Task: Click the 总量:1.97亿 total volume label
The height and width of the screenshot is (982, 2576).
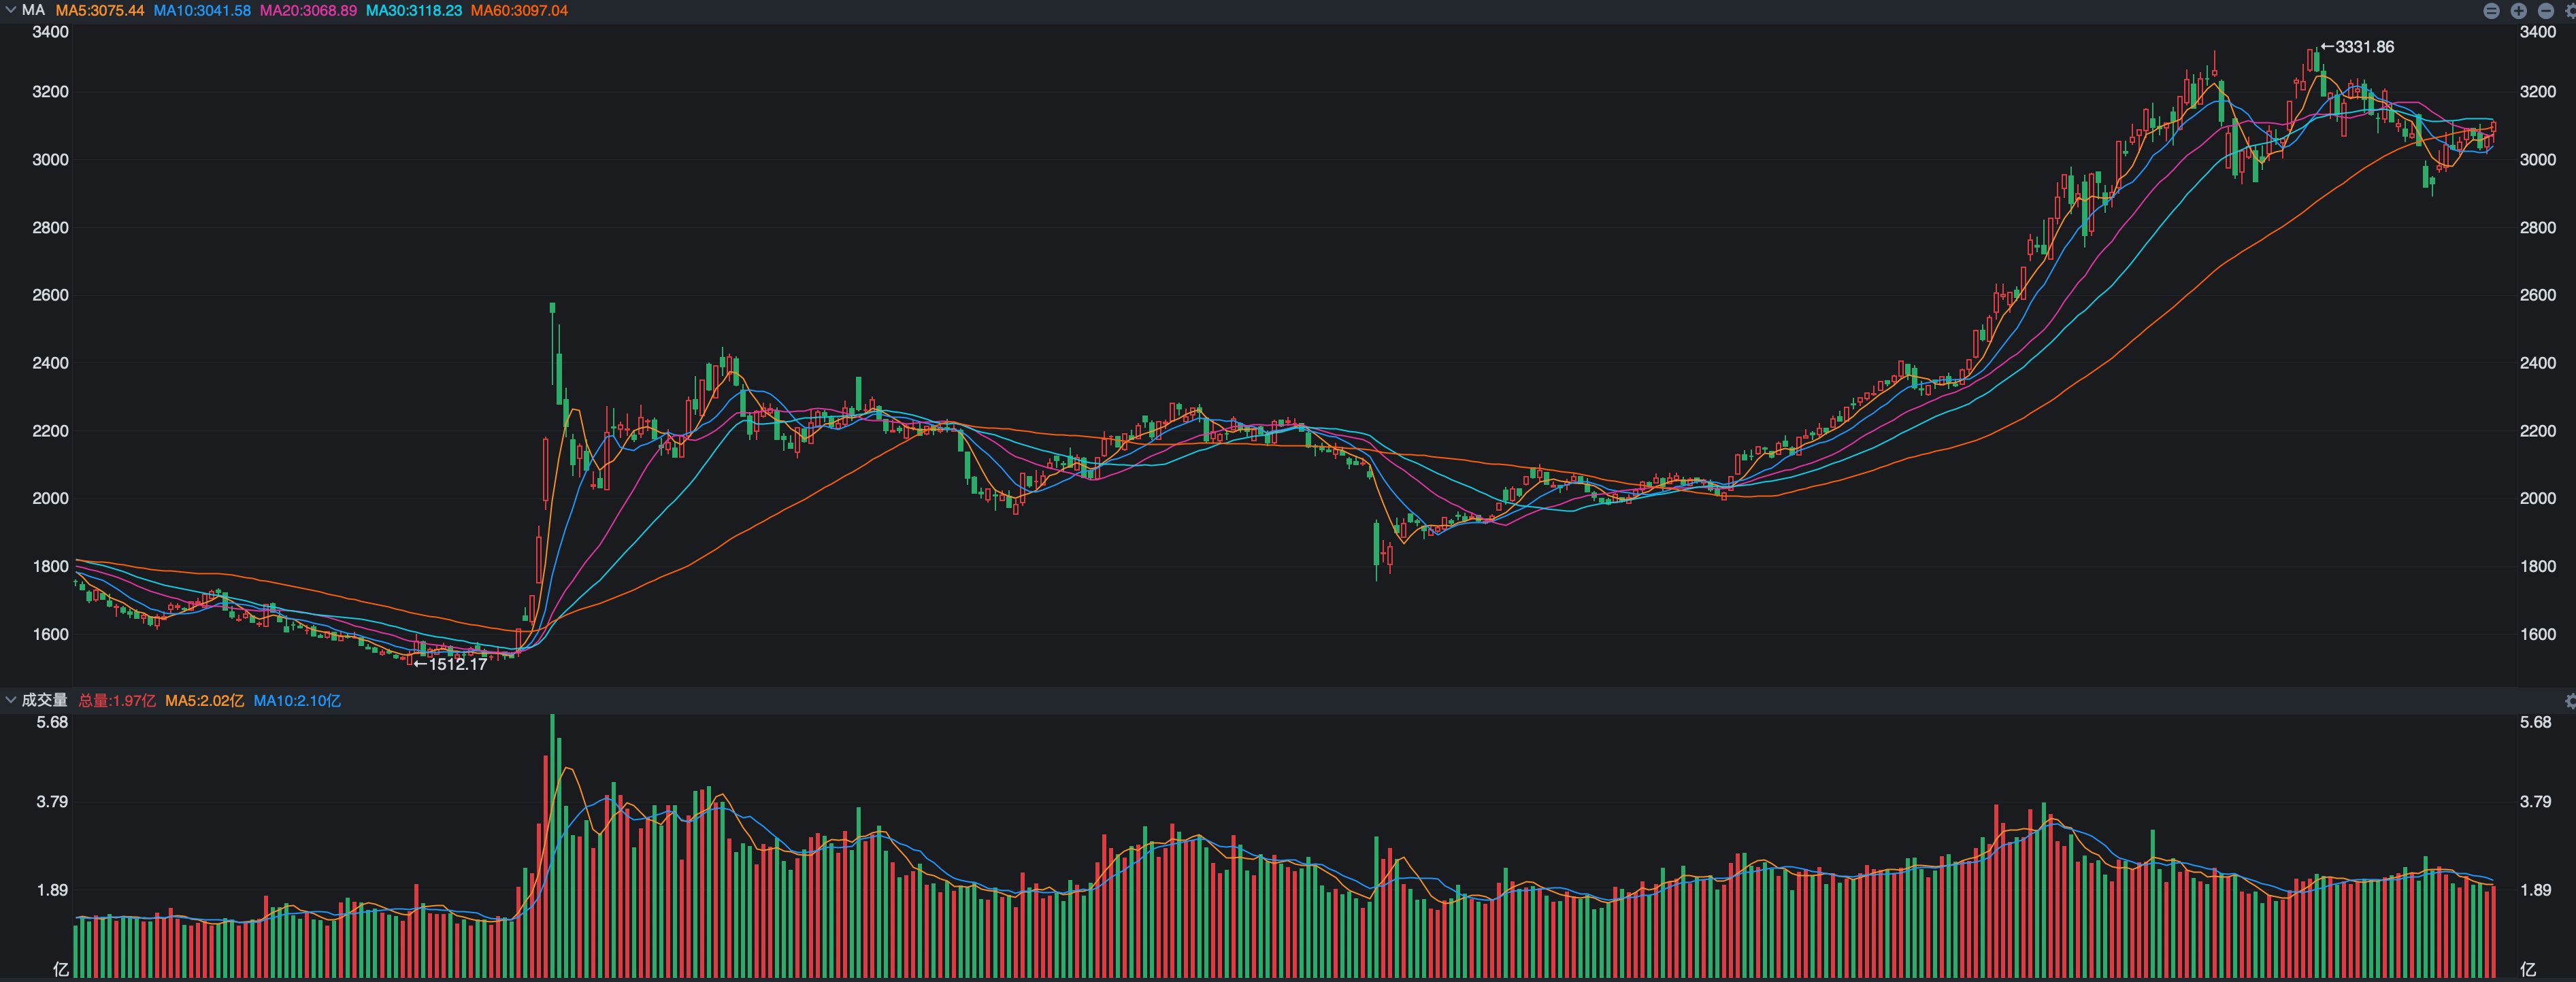Action: pos(117,700)
